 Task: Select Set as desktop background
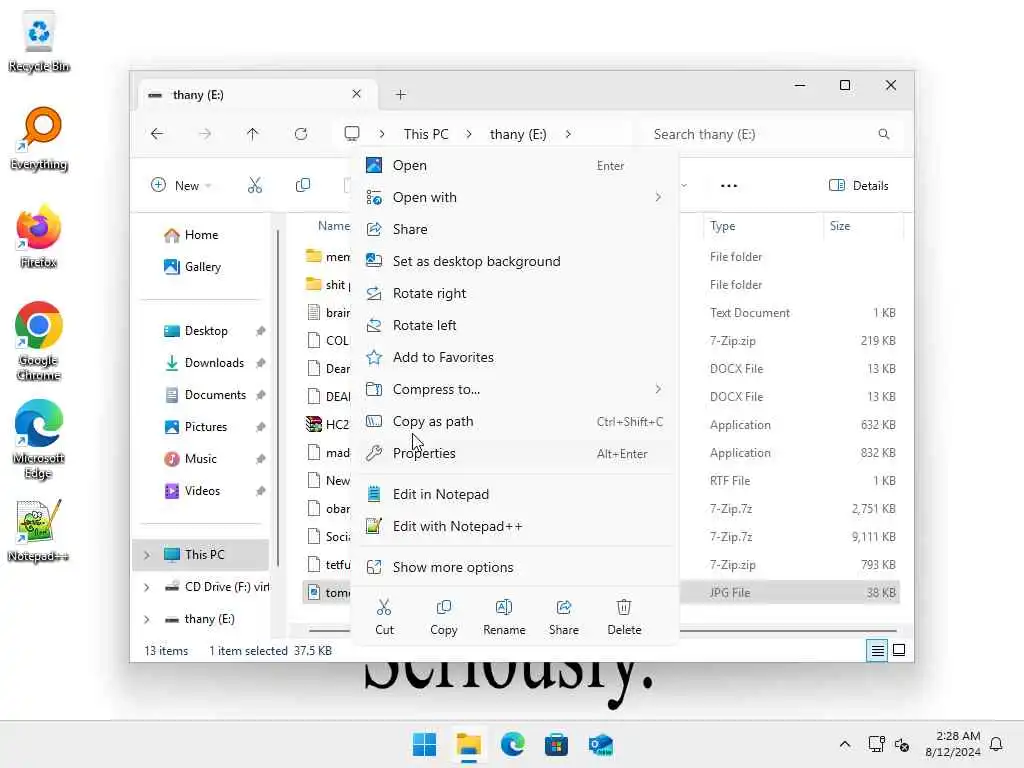coord(515,261)
